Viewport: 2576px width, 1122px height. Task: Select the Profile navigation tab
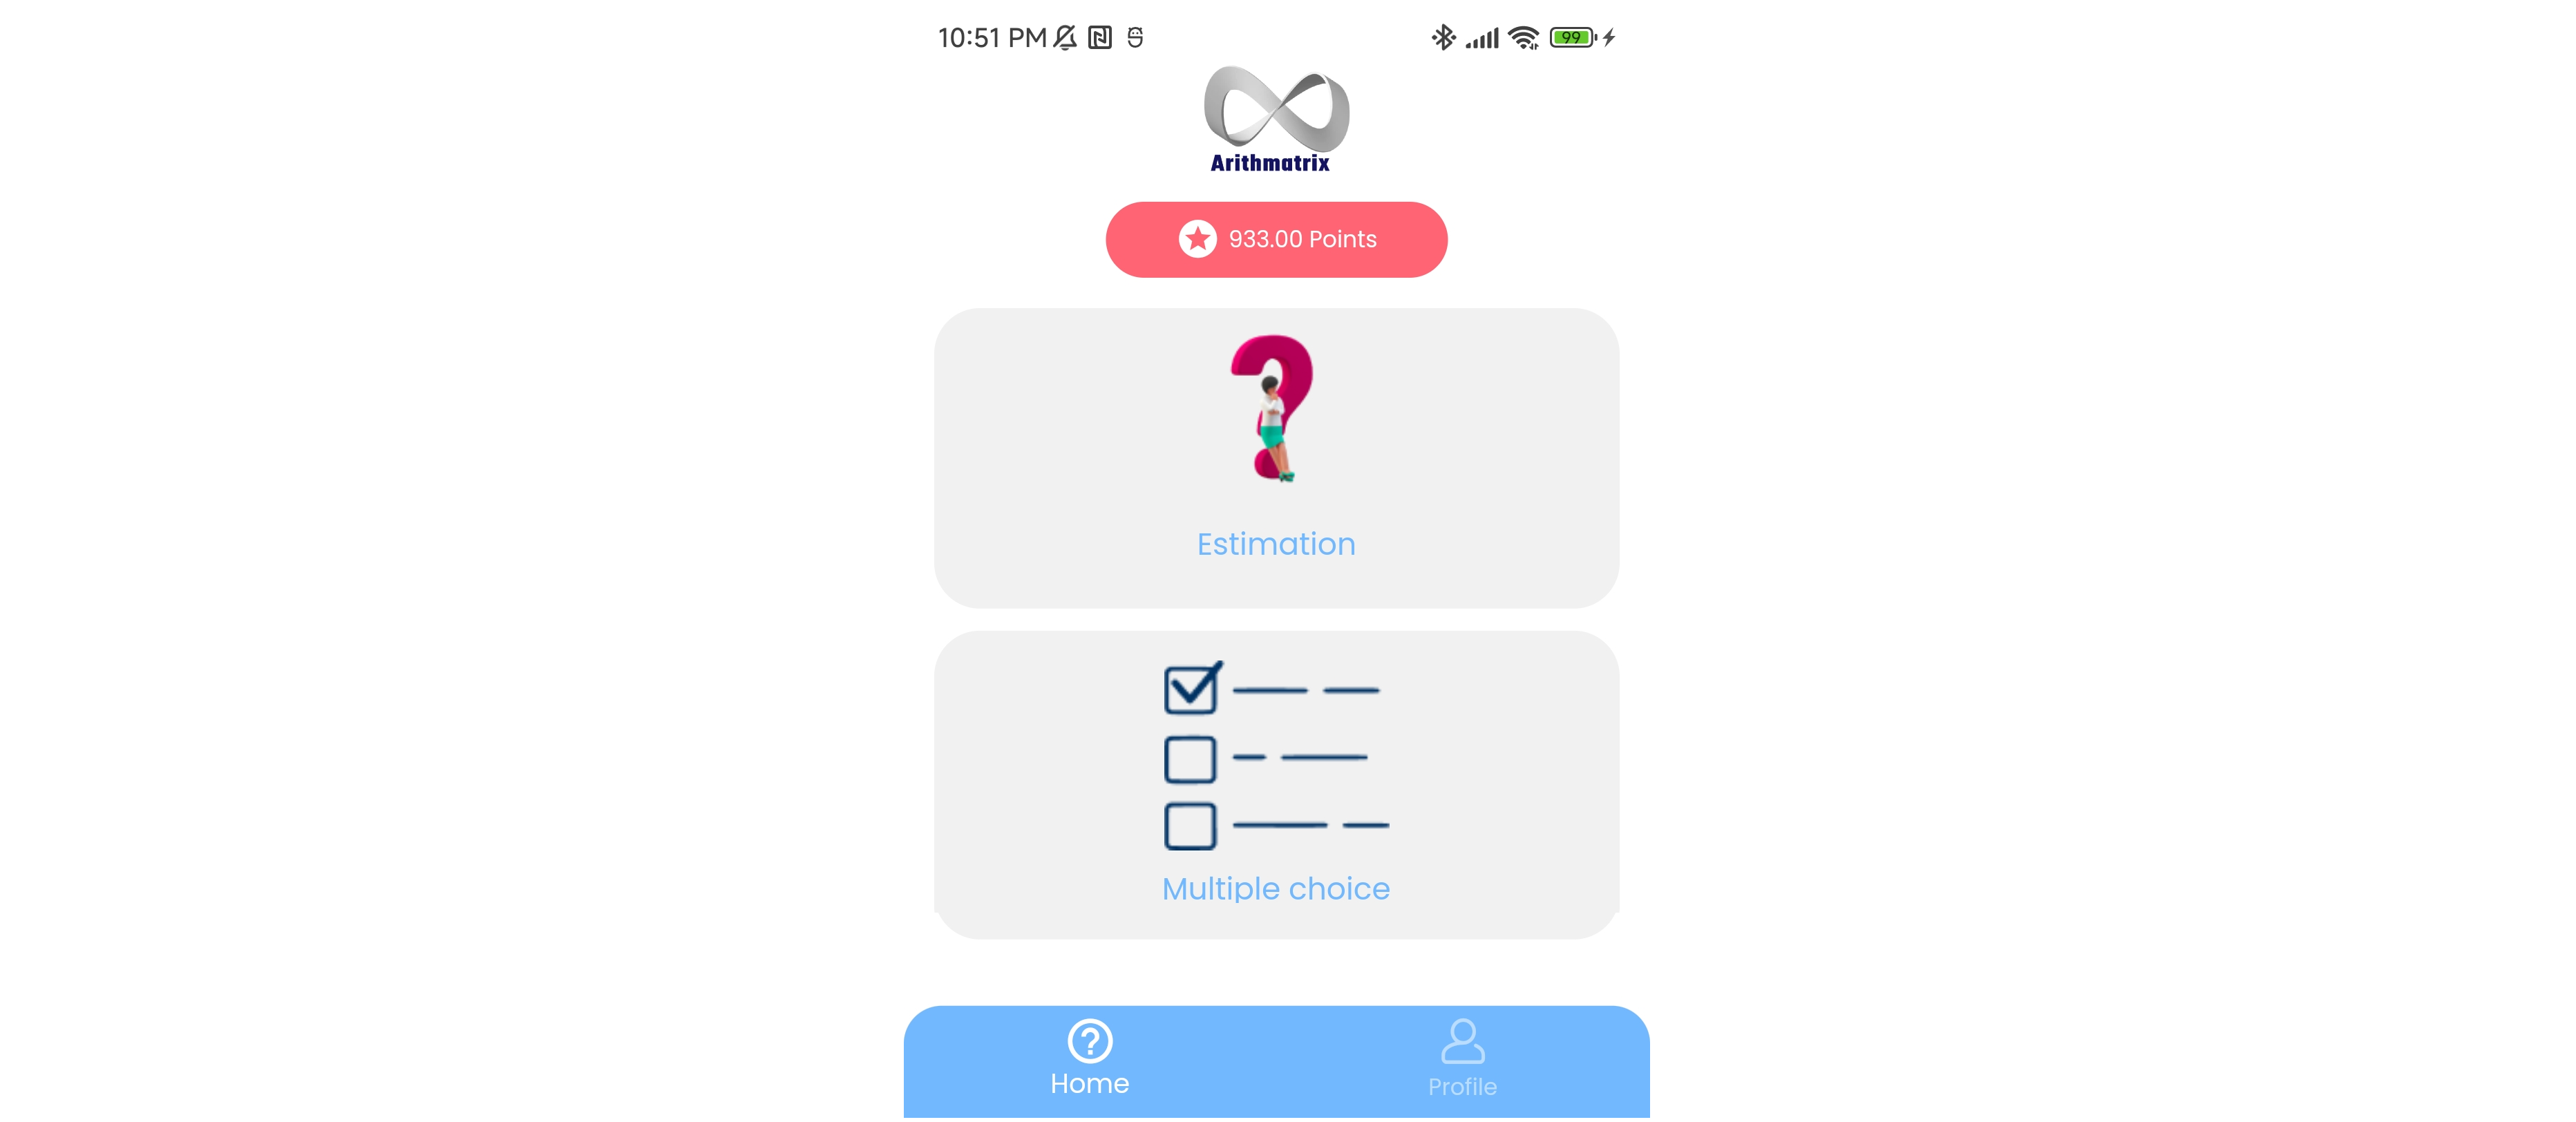coord(1461,1061)
